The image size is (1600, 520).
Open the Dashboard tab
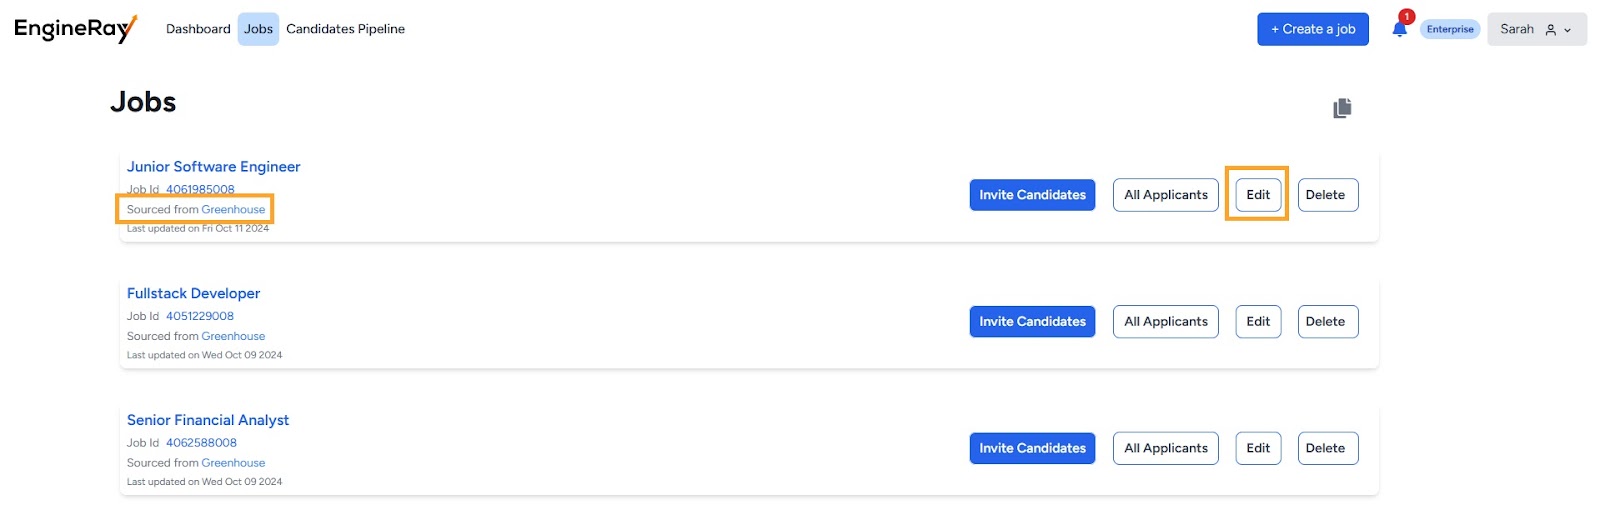[x=198, y=29]
